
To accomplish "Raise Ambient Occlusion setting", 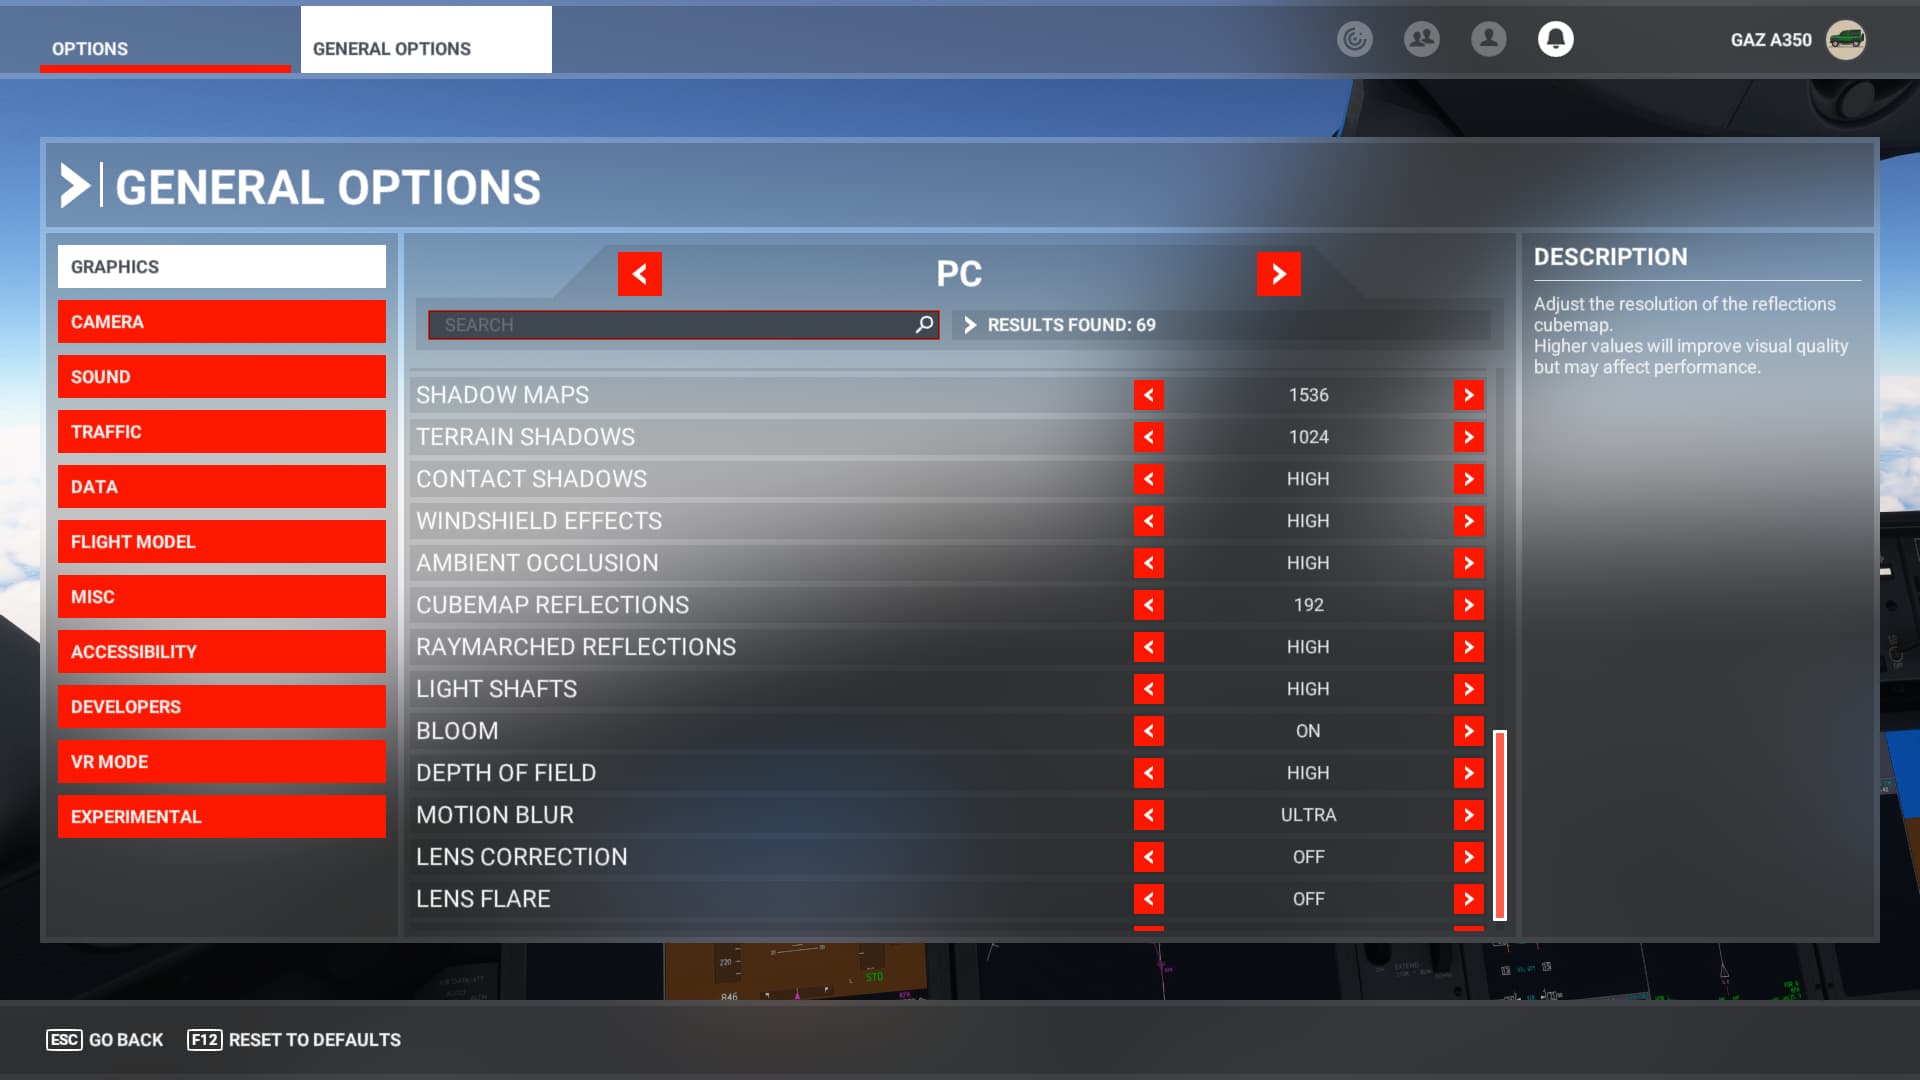I will (1468, 563).
